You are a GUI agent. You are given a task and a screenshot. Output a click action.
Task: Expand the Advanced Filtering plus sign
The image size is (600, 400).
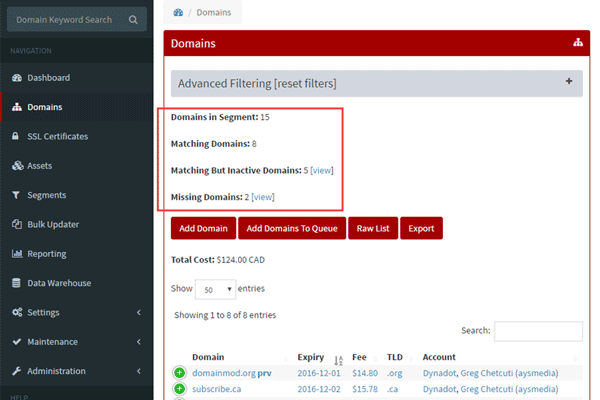click(x=568, y=81)
